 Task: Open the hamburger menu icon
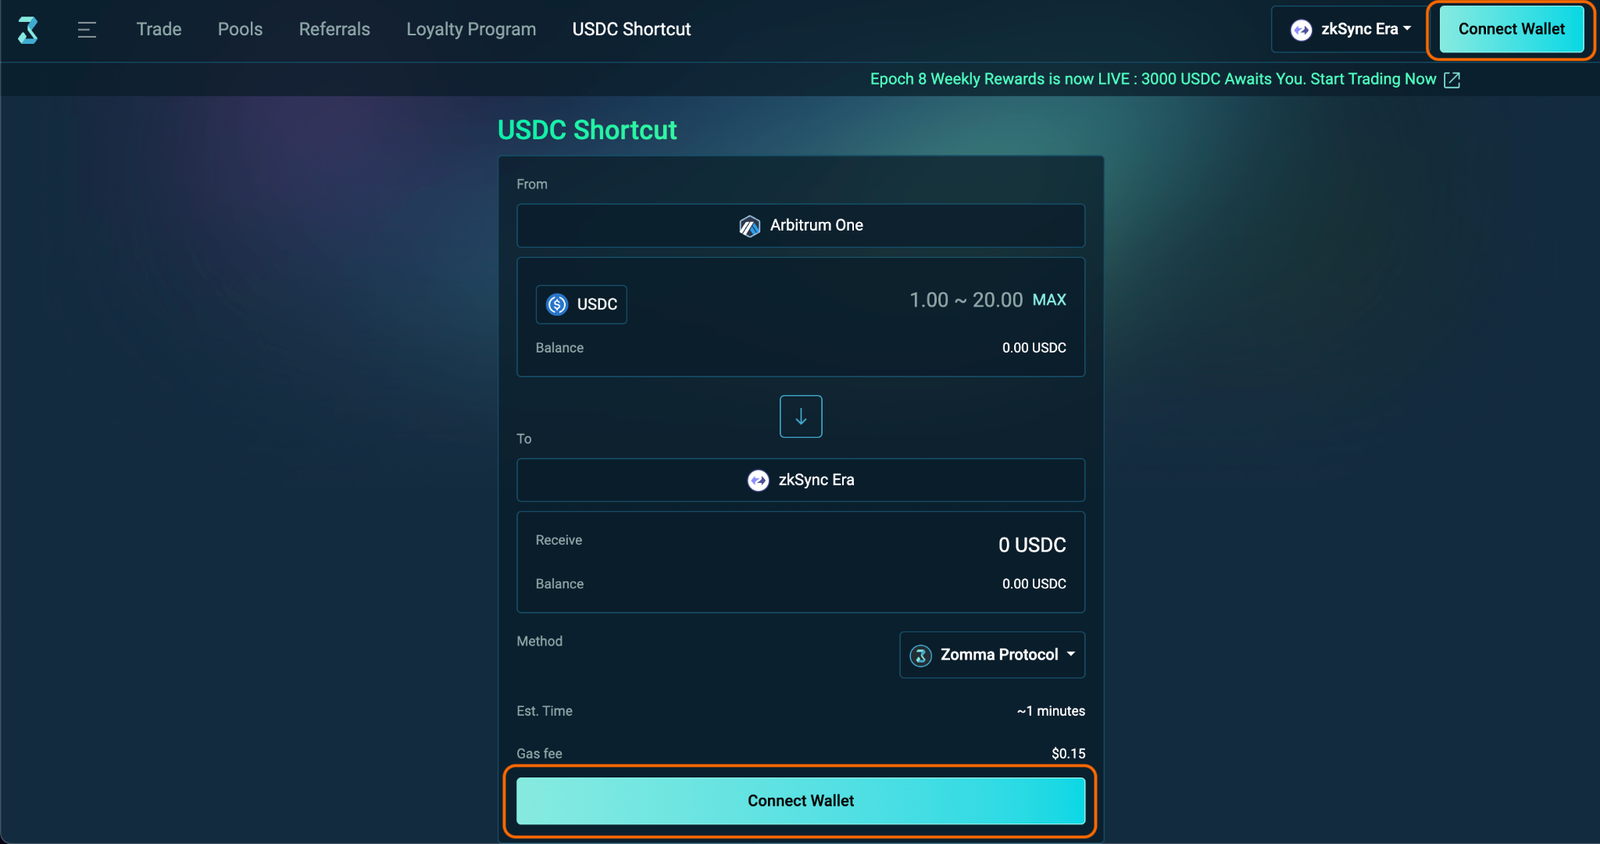87,30
